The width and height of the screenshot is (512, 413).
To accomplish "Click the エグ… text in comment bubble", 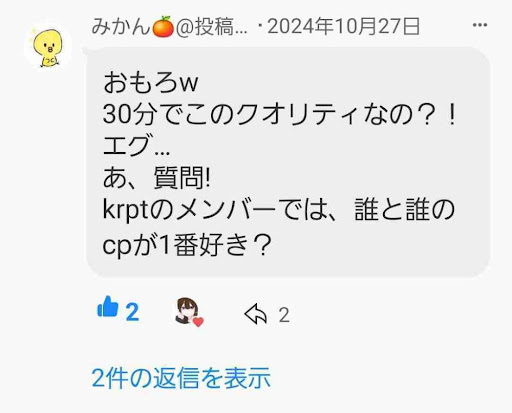I will (136, 146).
